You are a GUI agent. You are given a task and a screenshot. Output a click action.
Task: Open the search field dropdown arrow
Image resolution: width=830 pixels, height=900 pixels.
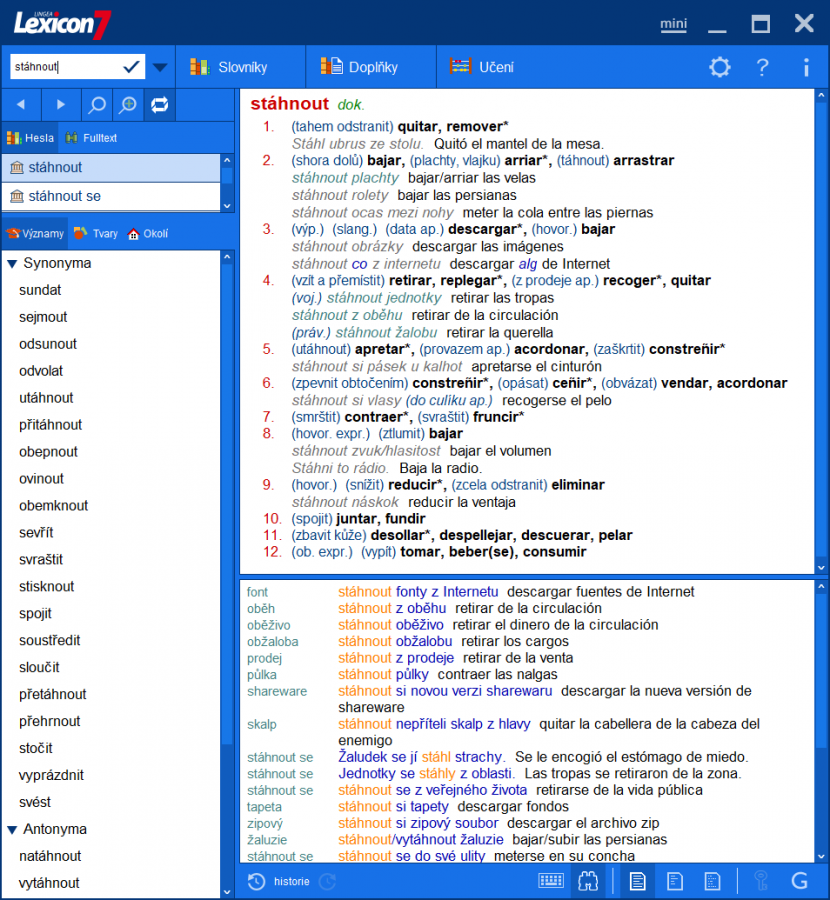pos(158,65)
